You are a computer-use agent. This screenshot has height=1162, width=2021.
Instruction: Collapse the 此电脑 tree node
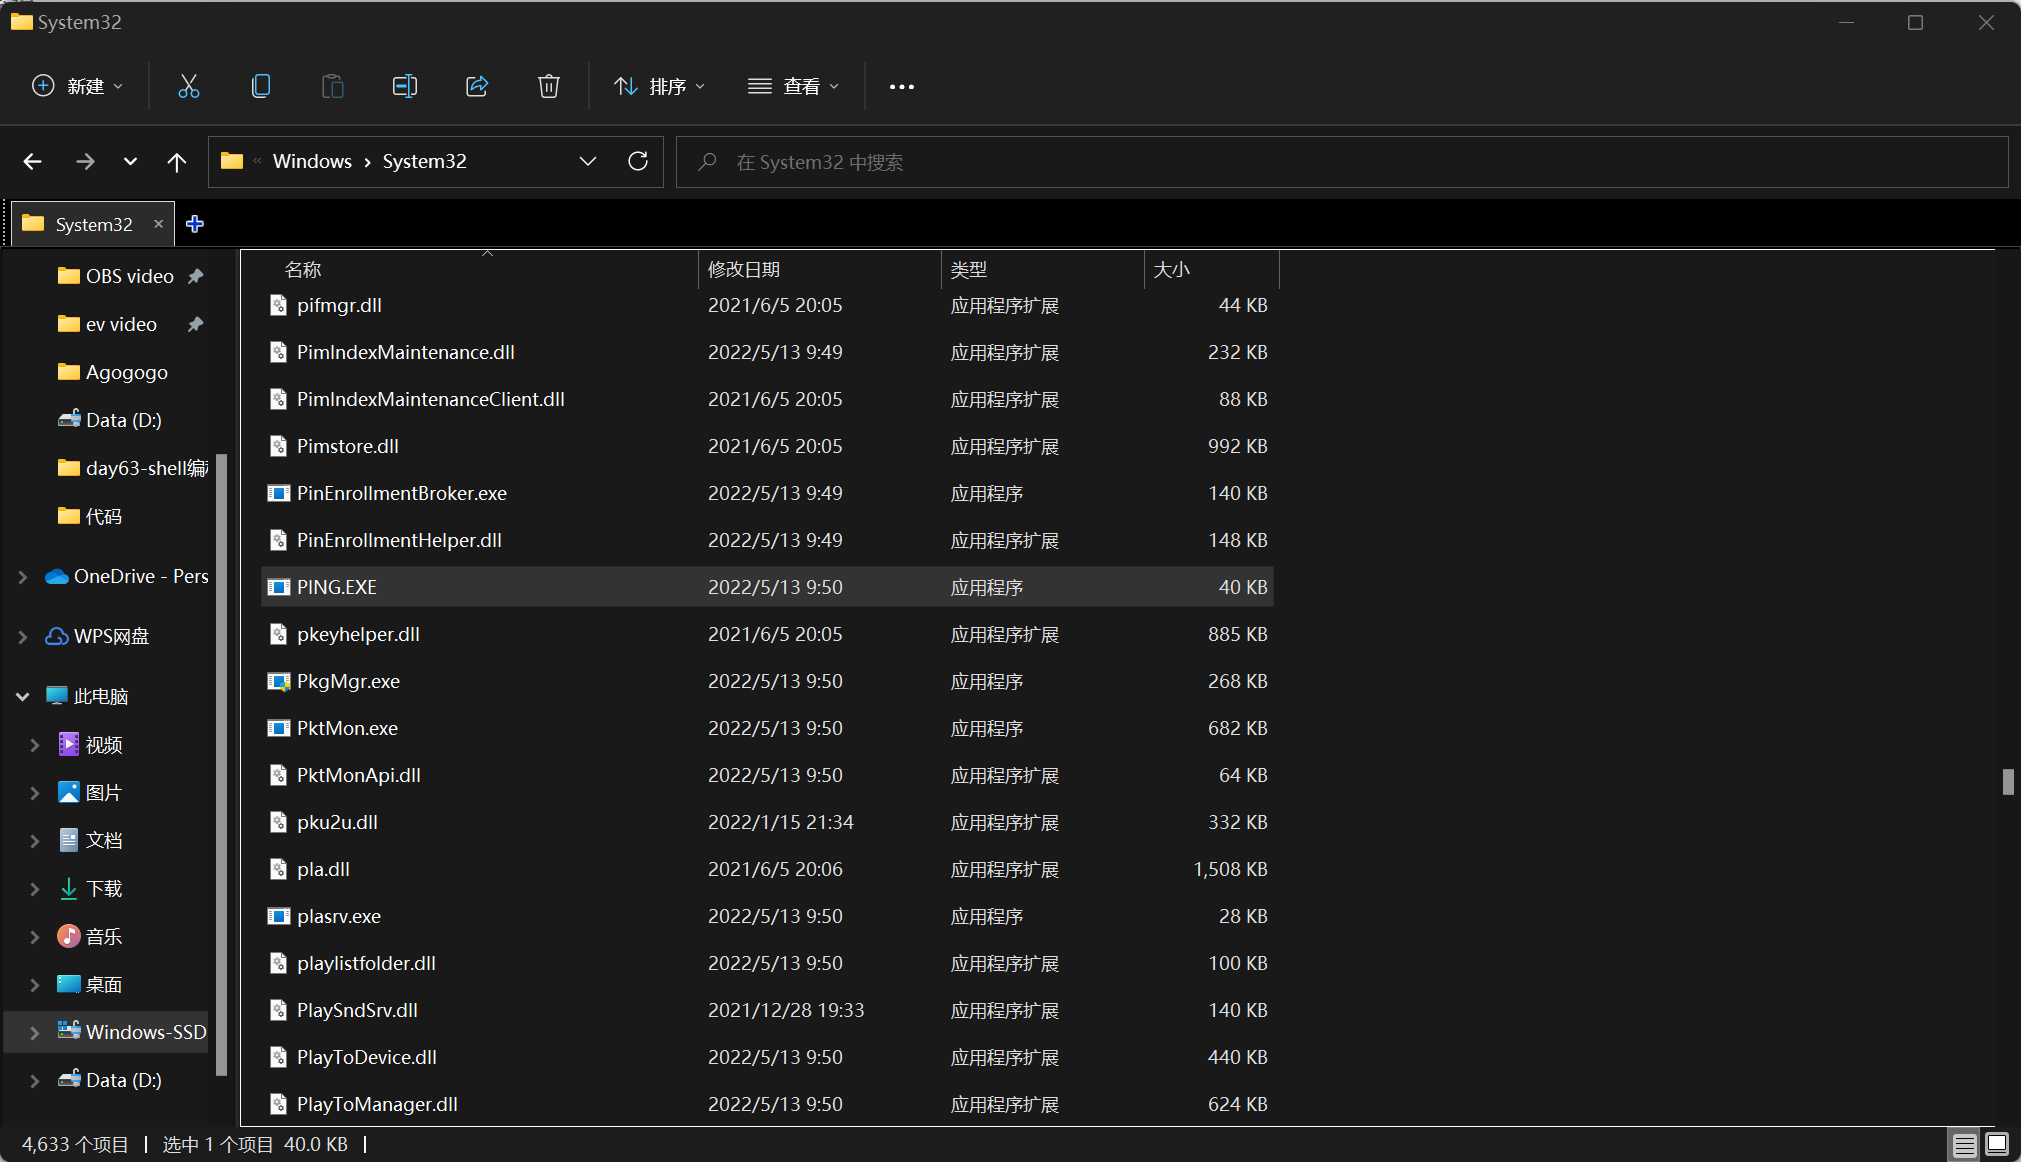pos(23,697)
